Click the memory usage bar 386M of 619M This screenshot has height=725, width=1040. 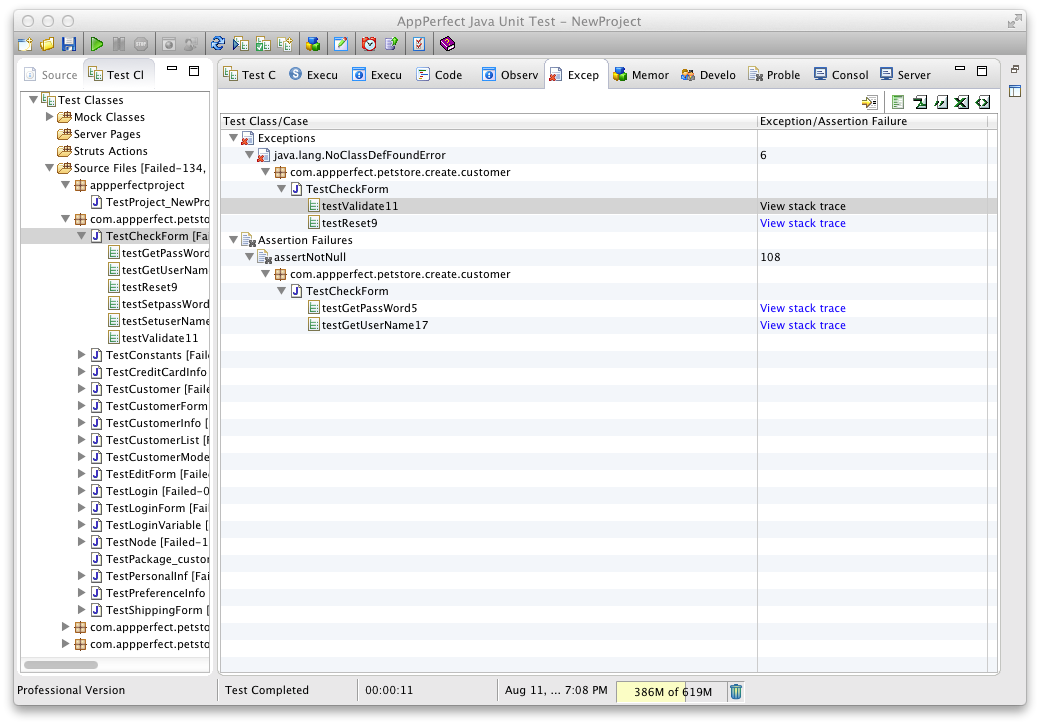[672, 692]
